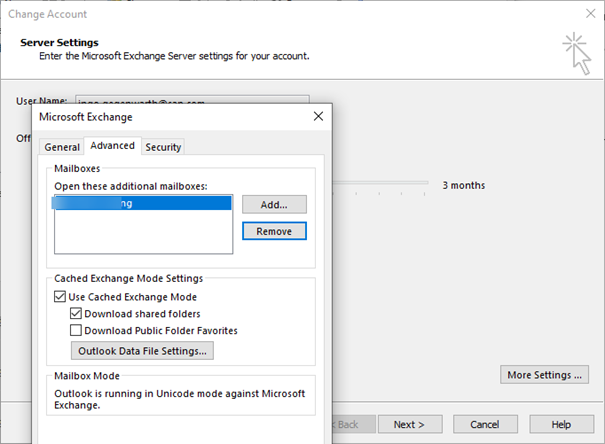Open the Security tab
The height and width of the screenshot is (444, 605).
[163, 147]
